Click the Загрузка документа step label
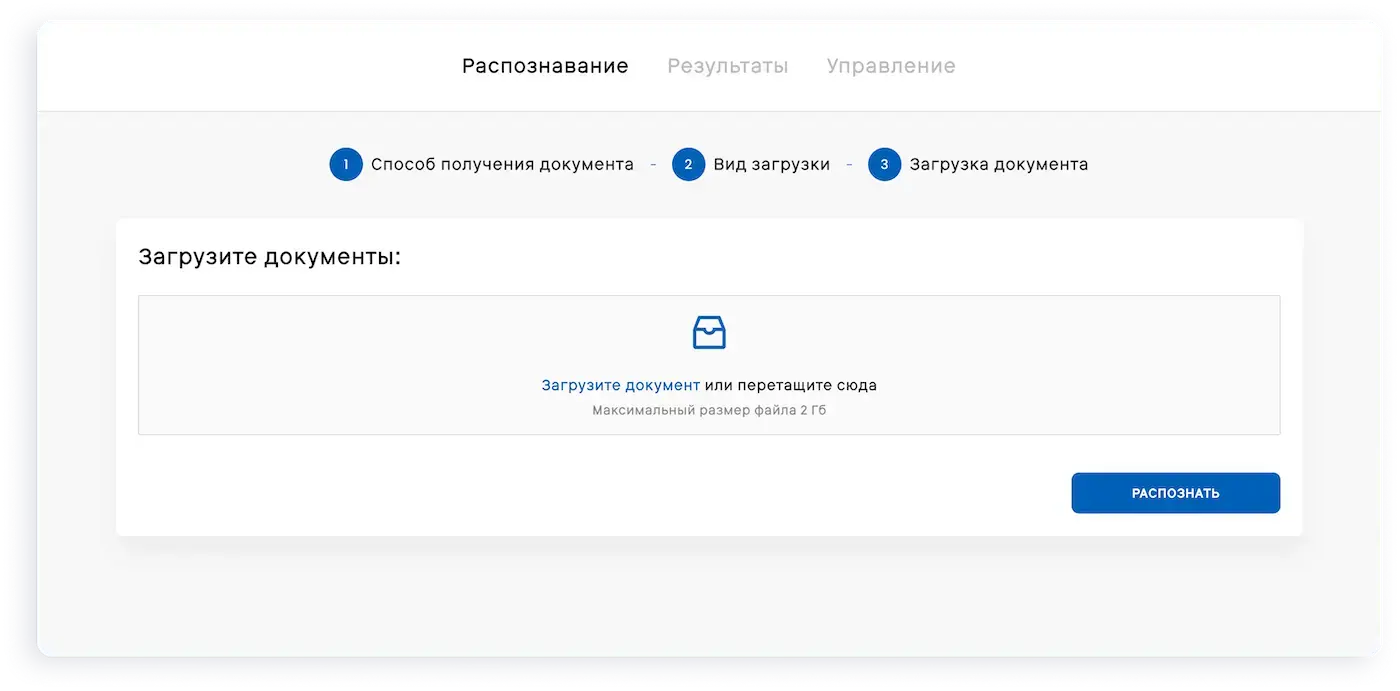 tap(999, 164)
